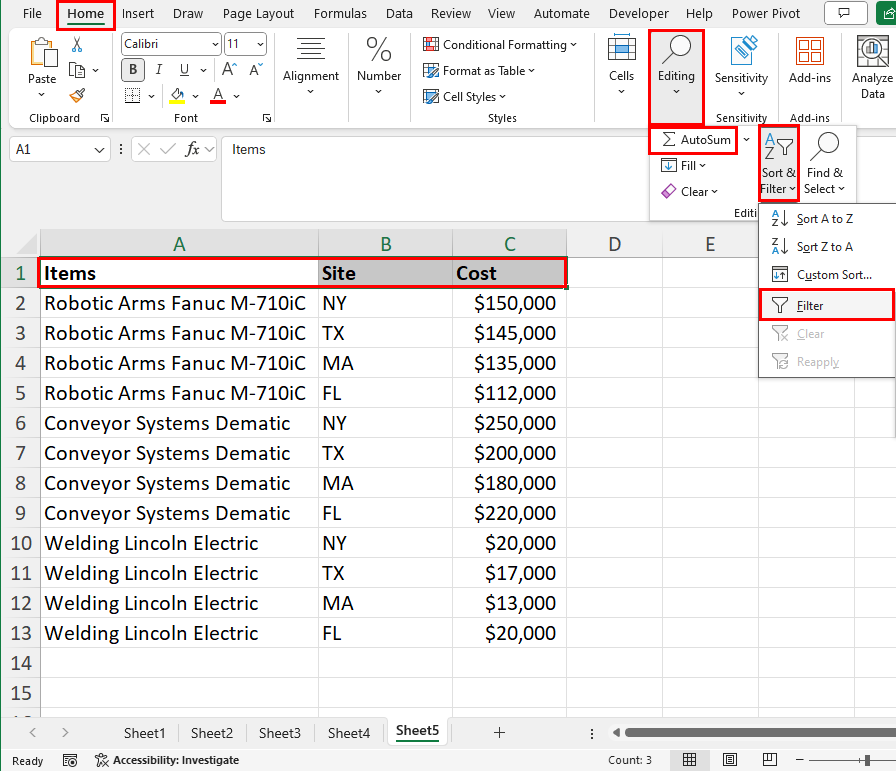896x771 pixels.
Task: Open the Name Box A1 dropdown
Action: pos(99,150)
